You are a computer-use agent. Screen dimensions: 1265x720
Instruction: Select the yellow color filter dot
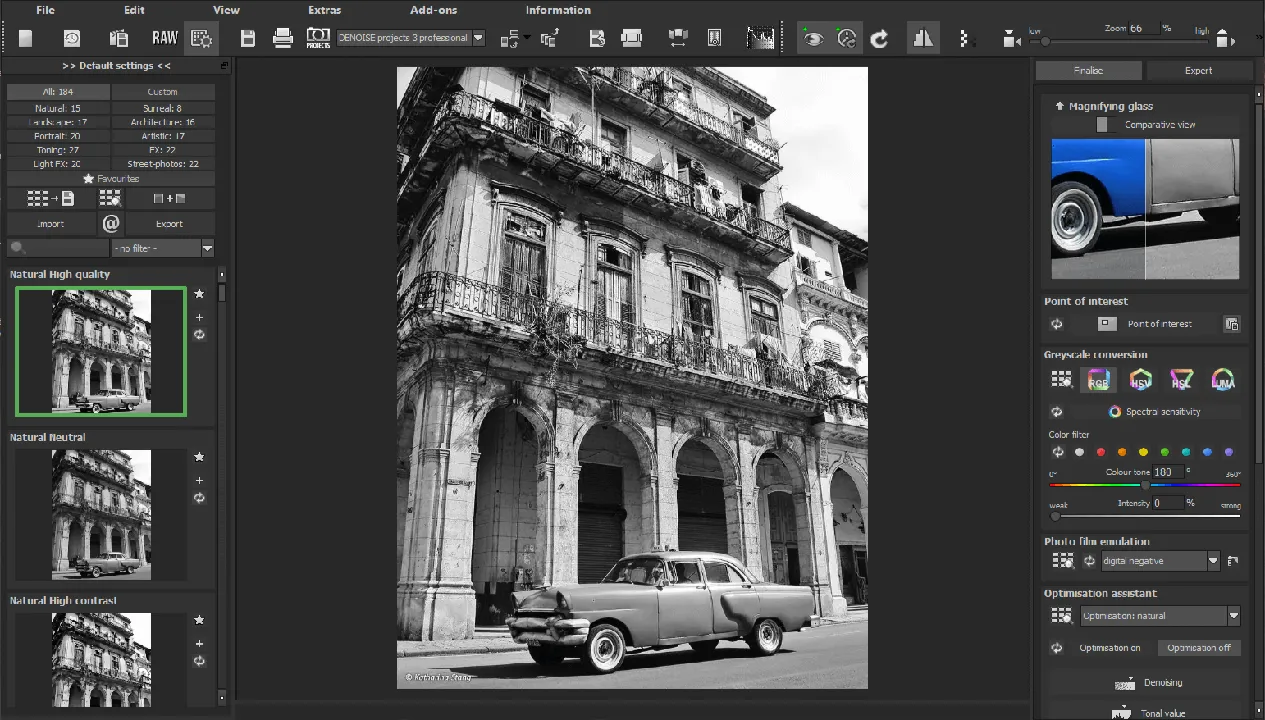coord(1143,452)
